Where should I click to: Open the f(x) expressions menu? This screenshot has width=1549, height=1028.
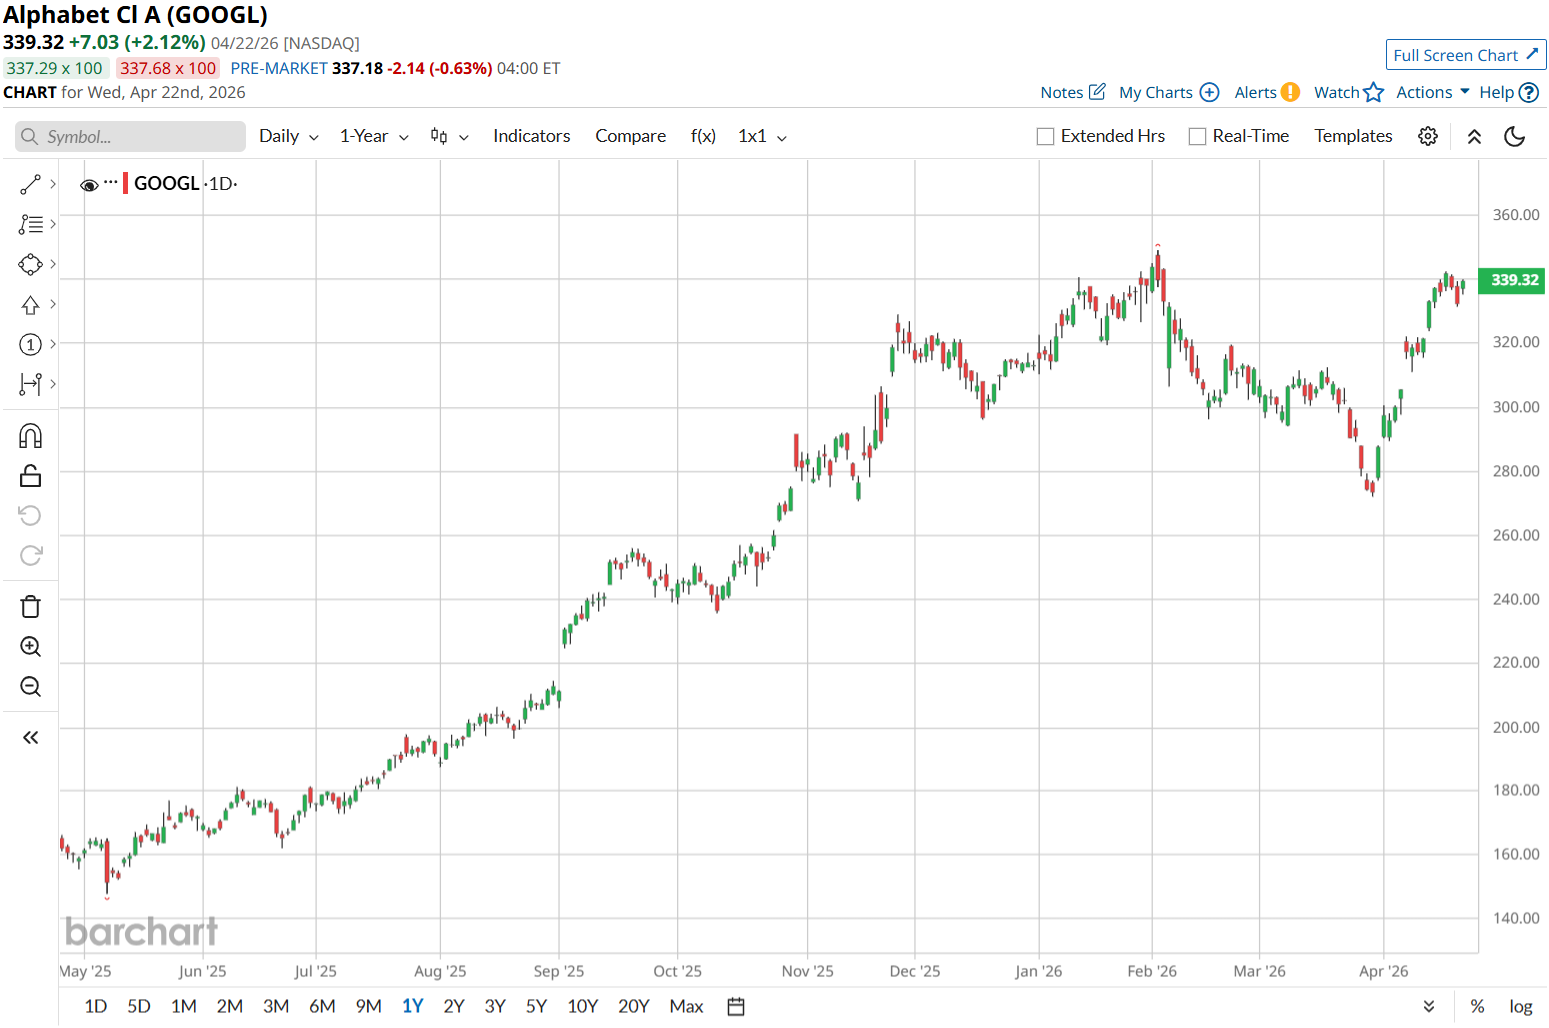point(703,136)
